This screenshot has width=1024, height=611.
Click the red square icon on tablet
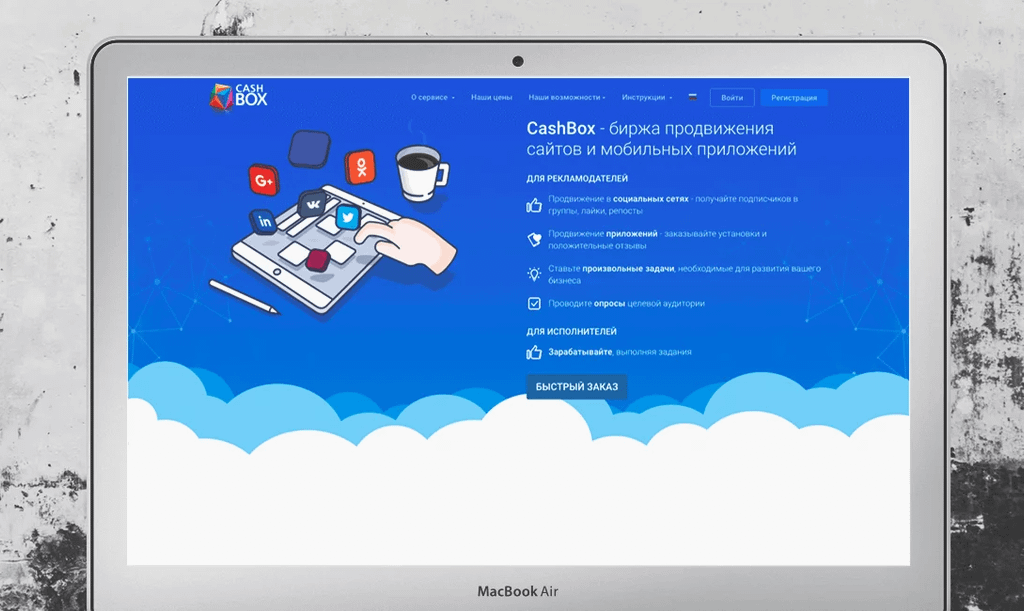pyautogui.click(x=317, y=259)
